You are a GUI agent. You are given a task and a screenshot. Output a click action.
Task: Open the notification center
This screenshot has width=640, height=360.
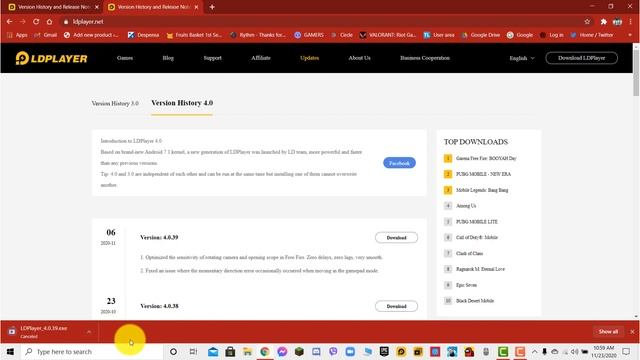coord(627,352)
